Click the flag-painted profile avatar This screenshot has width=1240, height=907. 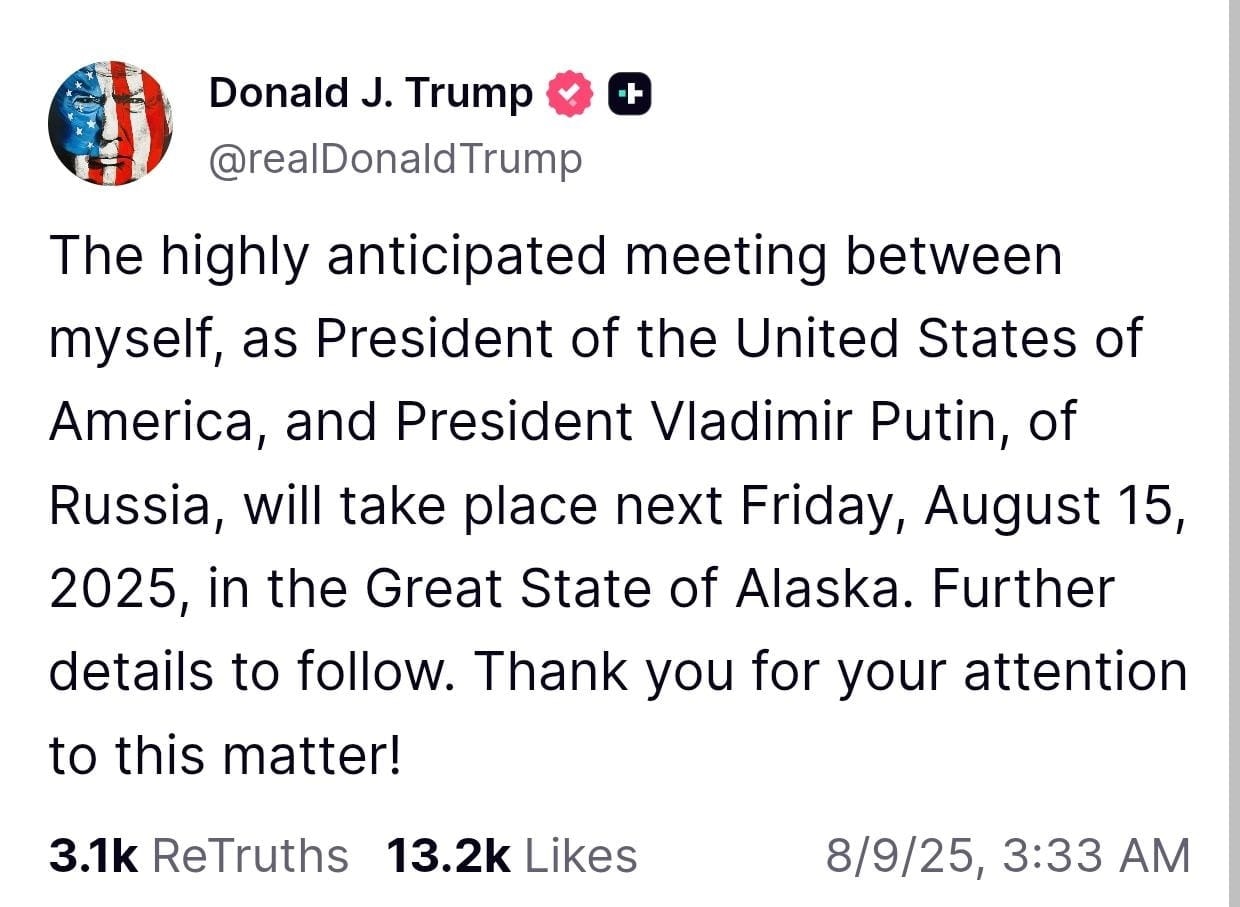[110, 123]
